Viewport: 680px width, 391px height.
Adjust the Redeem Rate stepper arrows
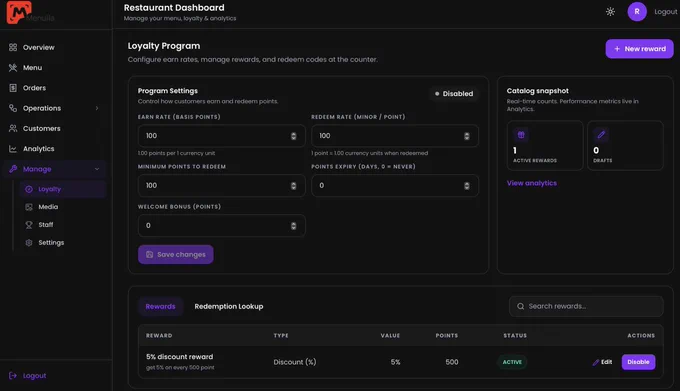coord(467,136)
